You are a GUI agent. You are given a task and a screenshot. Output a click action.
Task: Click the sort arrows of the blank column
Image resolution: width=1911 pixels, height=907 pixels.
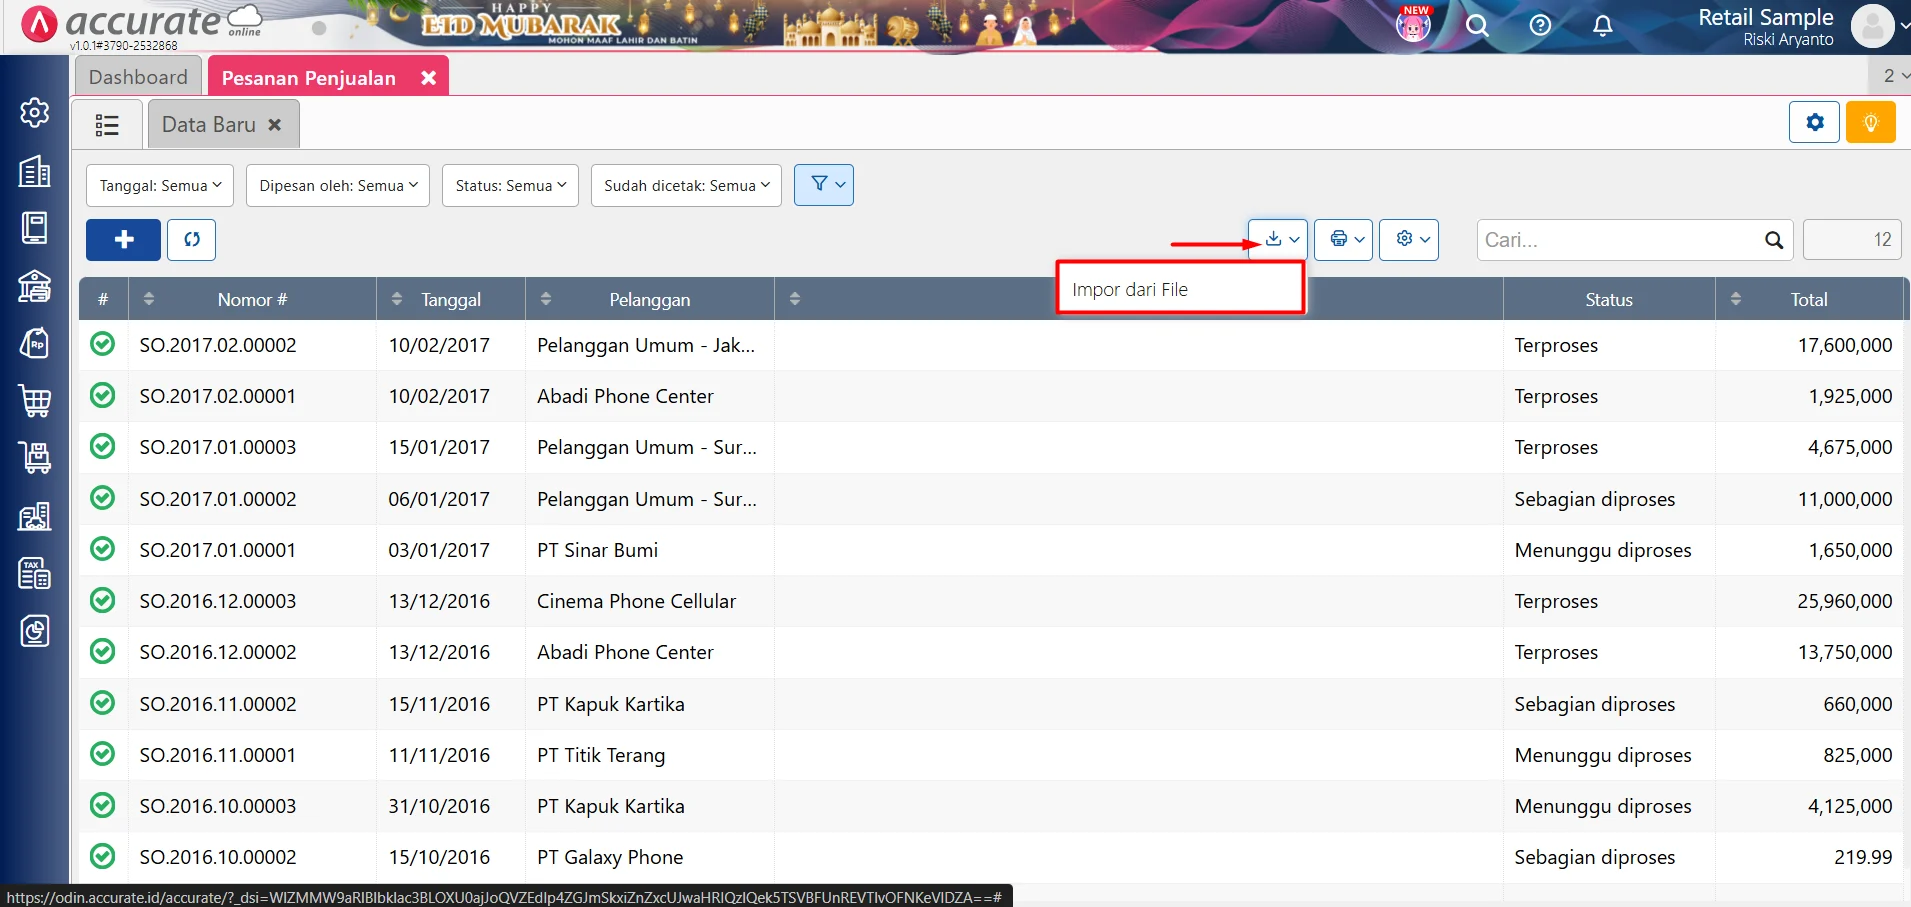pos(795,299)
